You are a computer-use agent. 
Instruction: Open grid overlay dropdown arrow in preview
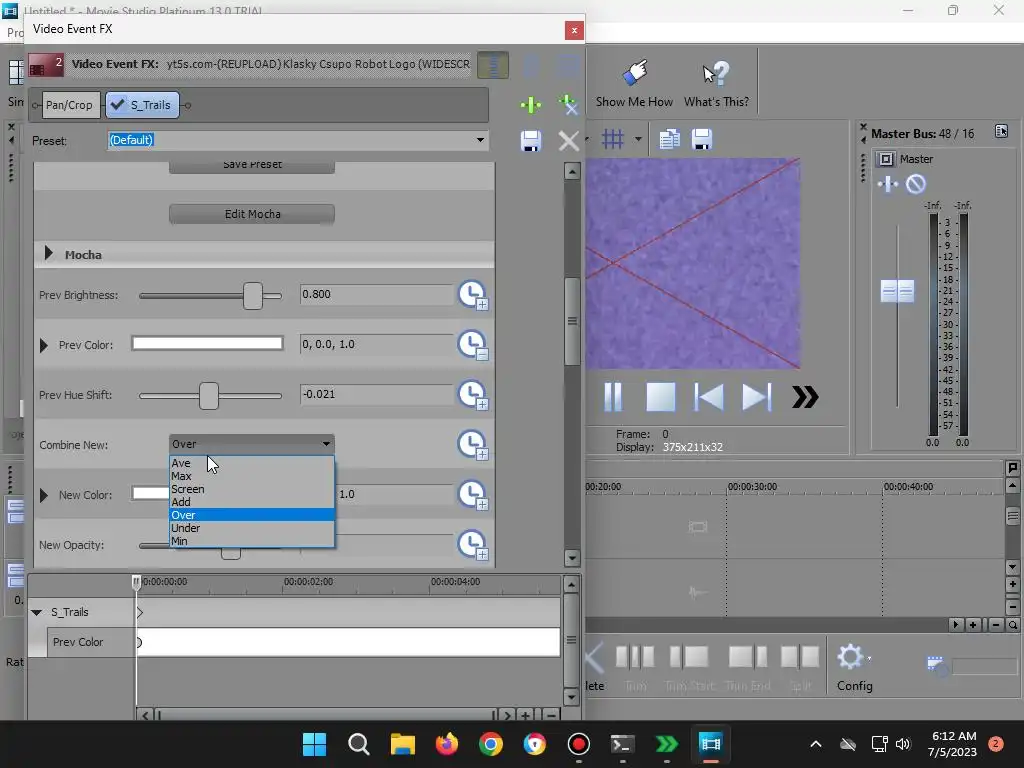(x=638, y=139)
